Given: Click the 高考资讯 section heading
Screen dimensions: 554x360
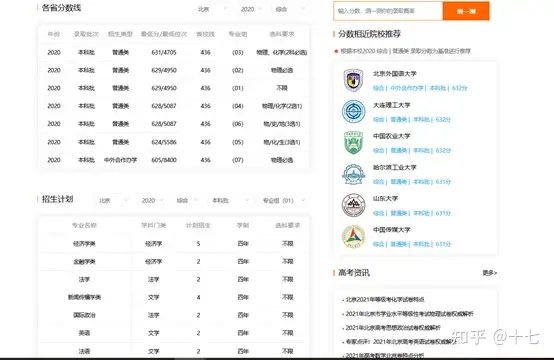Looking at the screenshot, I should point(354,273).
